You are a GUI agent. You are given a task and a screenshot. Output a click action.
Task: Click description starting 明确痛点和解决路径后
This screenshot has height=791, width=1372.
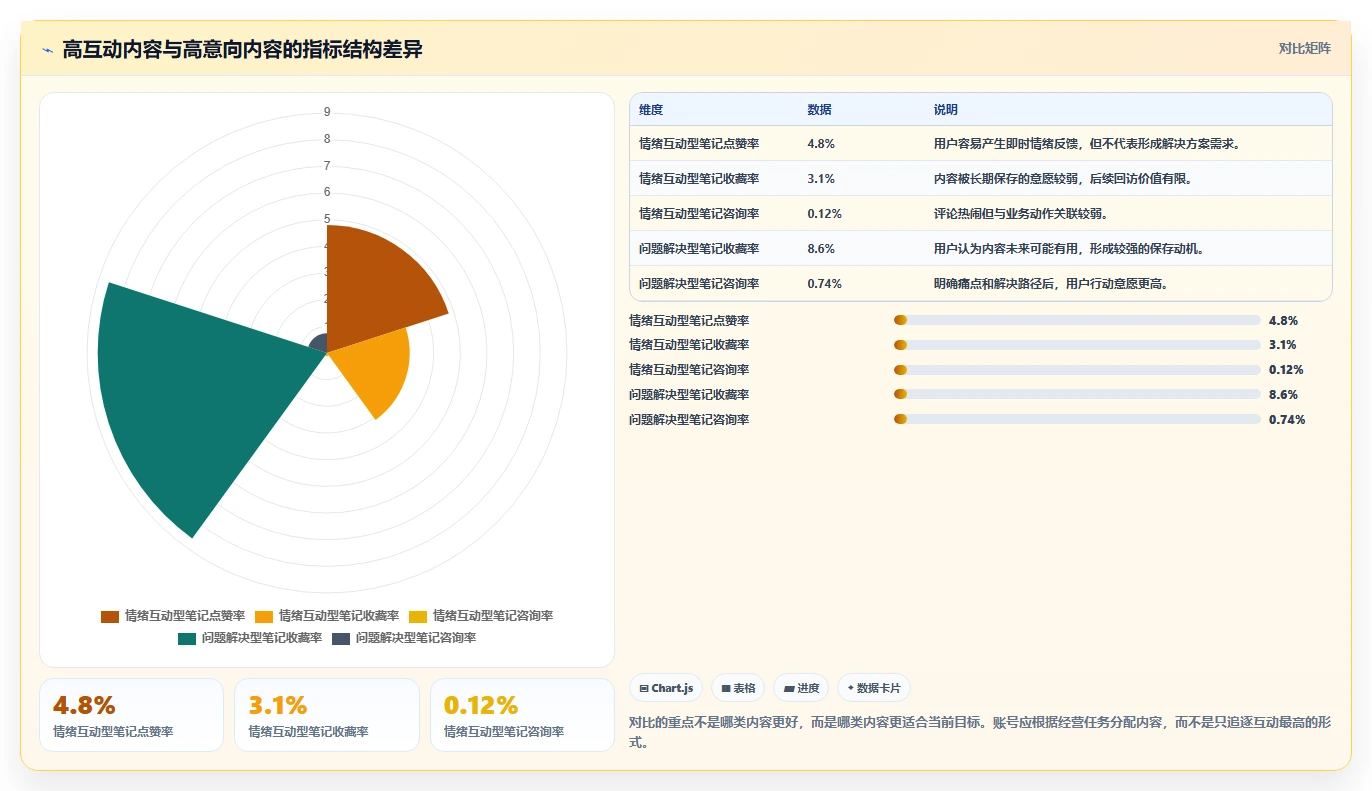click(1051, 284)
